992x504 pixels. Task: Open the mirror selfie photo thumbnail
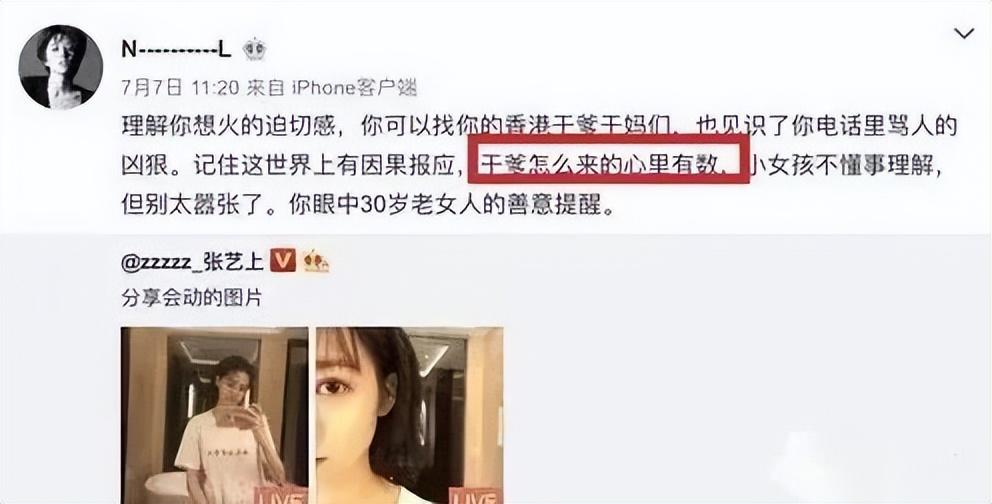point(214,415)
